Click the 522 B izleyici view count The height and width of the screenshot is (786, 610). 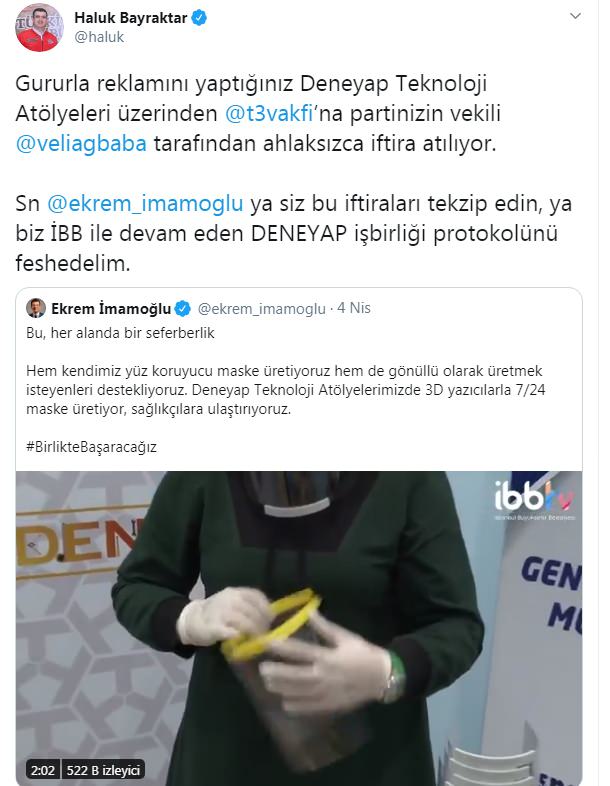tap(103, 770)
